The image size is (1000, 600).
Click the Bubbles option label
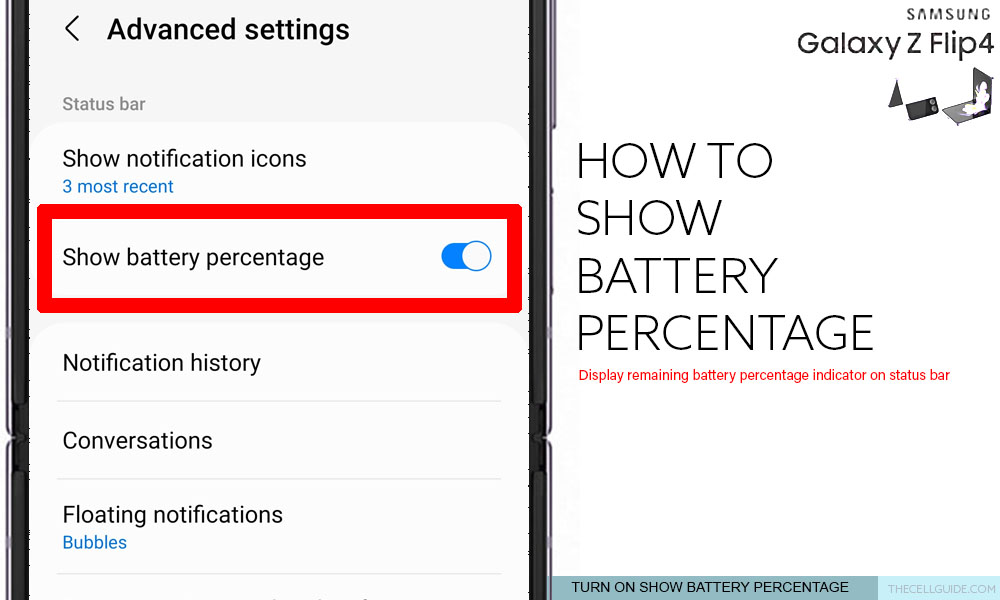point(94,542)
